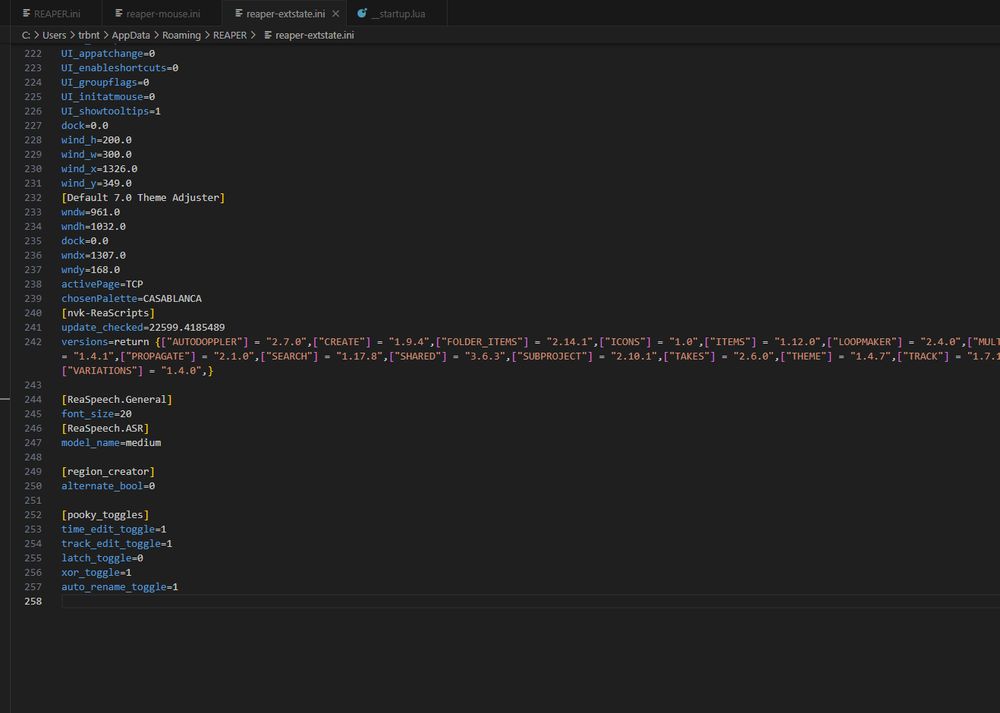Screen dimensions: 1000x713
Task: Click the AppData breadcrumb item
Action: [131, 34]
